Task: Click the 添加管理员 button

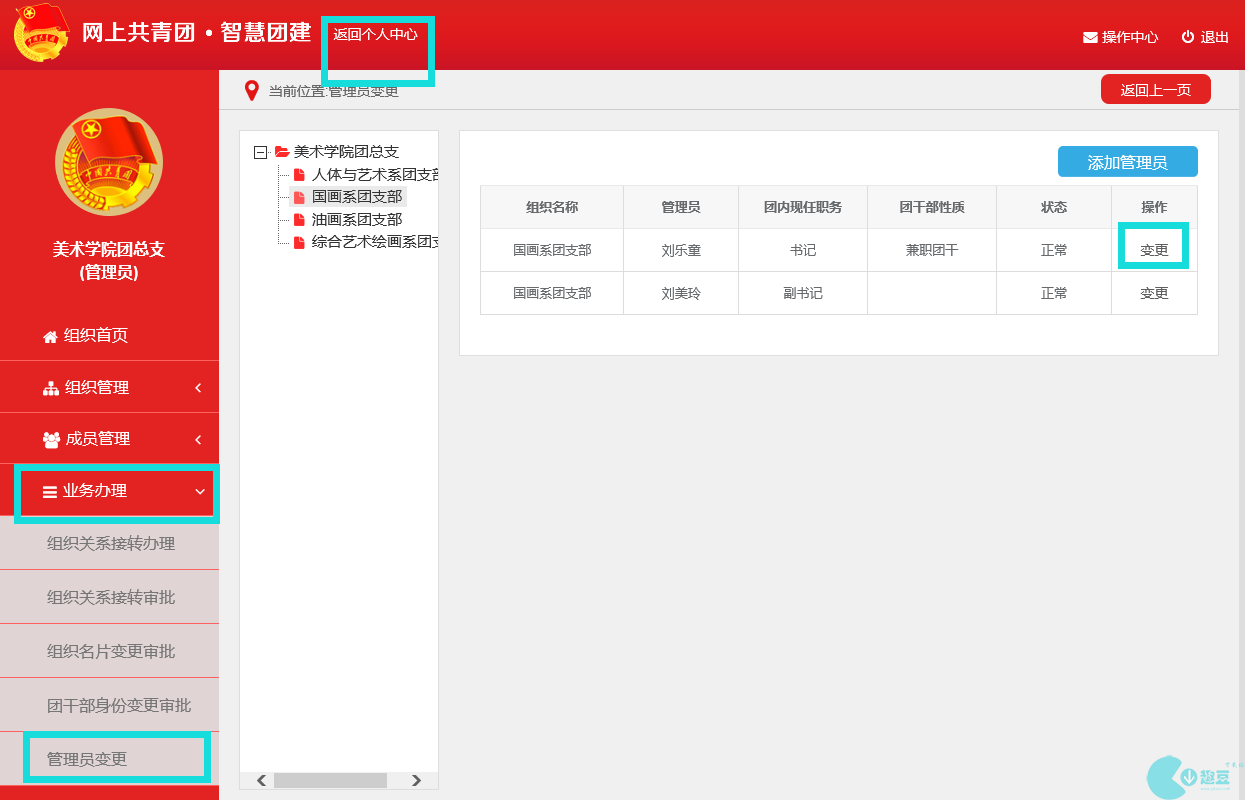Action: pyautogui.click(x=1127, y=162)
